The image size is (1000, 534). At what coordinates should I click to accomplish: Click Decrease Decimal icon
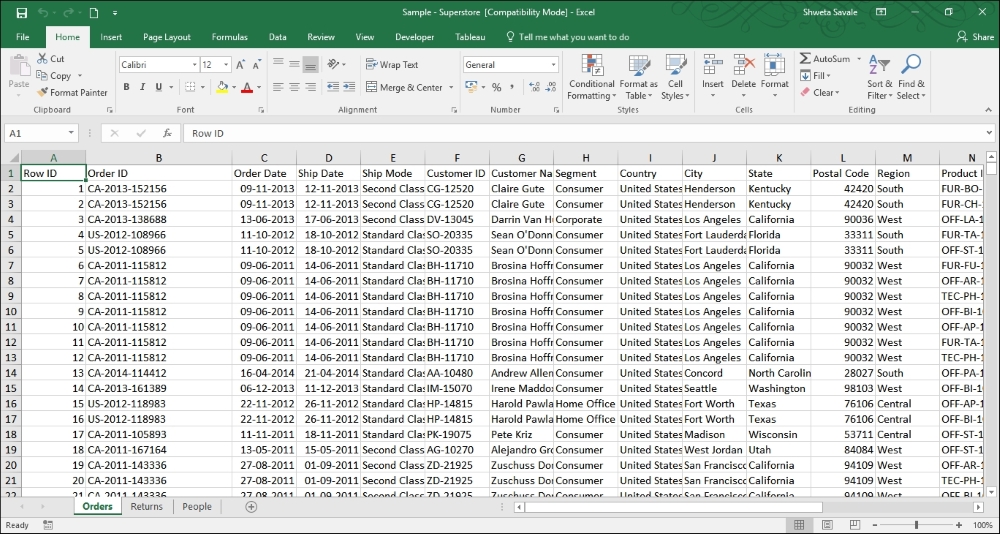click(x=550, y=87)
